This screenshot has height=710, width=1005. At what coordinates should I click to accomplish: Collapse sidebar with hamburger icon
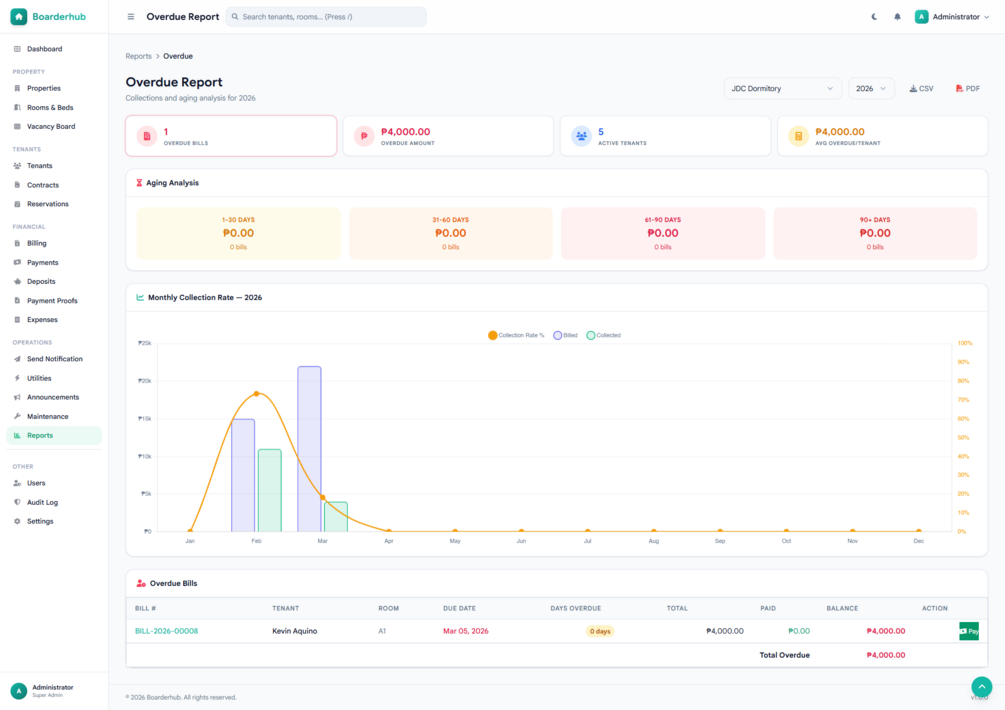131,17
